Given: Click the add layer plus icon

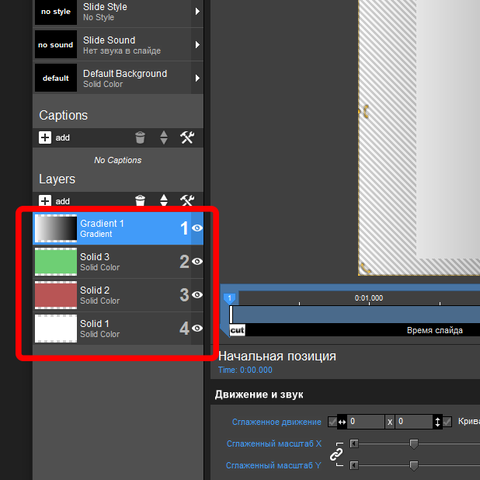Looking at the screenshot, I should pyautogui.click(x=45, y=201).
